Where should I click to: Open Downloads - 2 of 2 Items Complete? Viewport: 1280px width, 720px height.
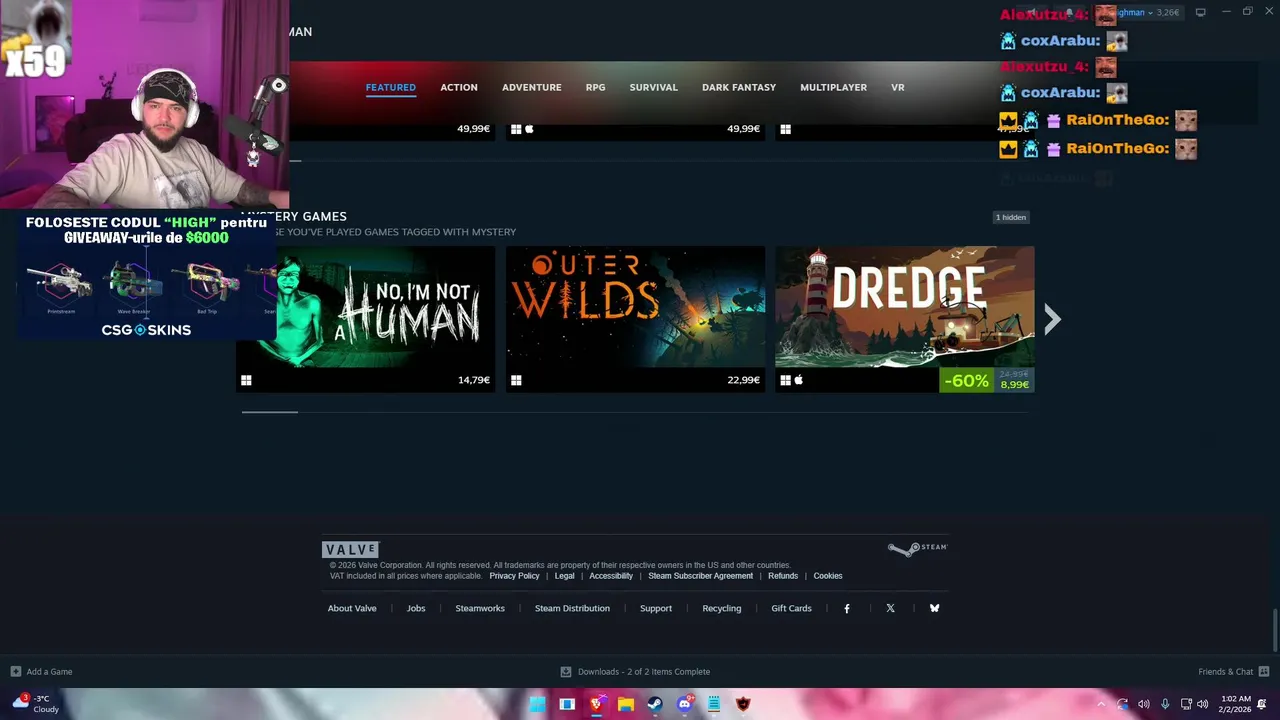(644, 672)
